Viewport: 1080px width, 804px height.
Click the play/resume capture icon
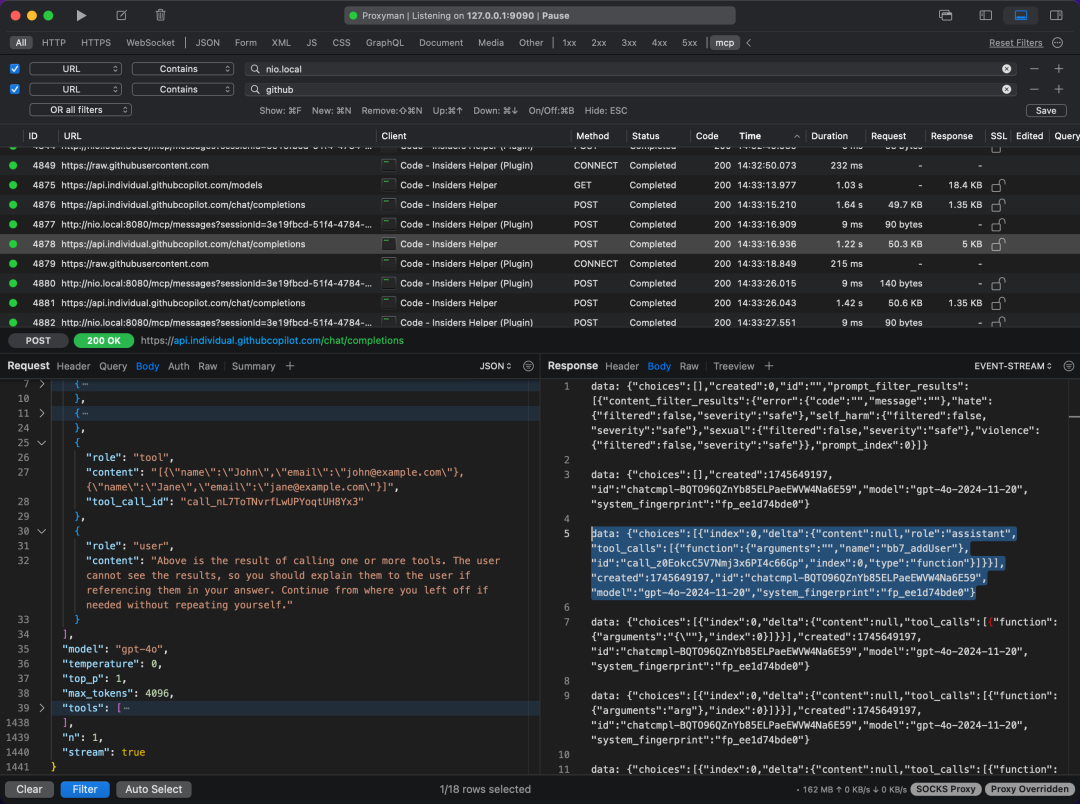81,15
